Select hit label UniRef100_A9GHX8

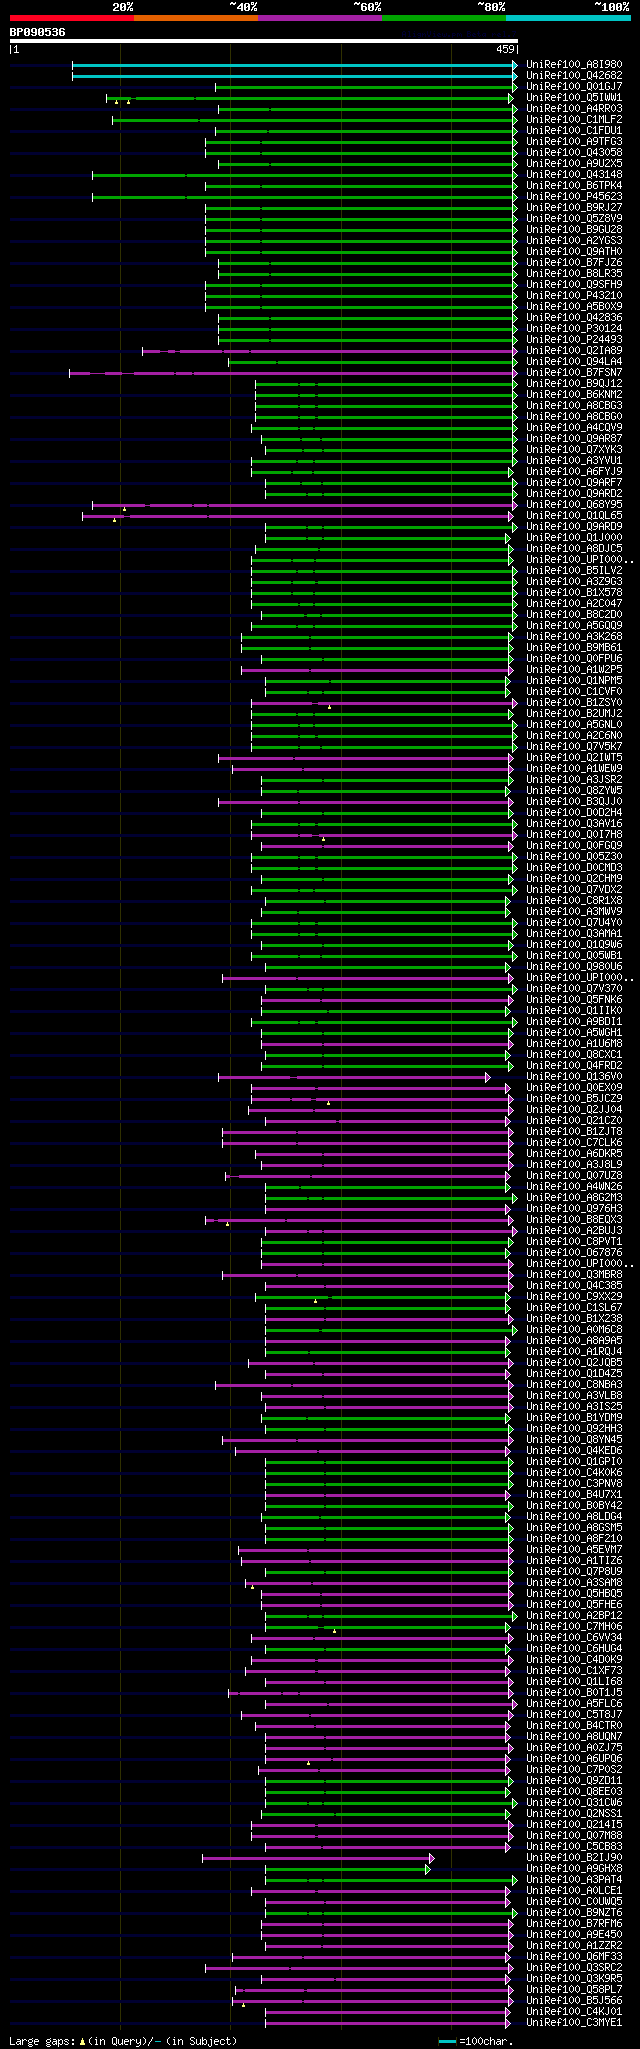574,1868
